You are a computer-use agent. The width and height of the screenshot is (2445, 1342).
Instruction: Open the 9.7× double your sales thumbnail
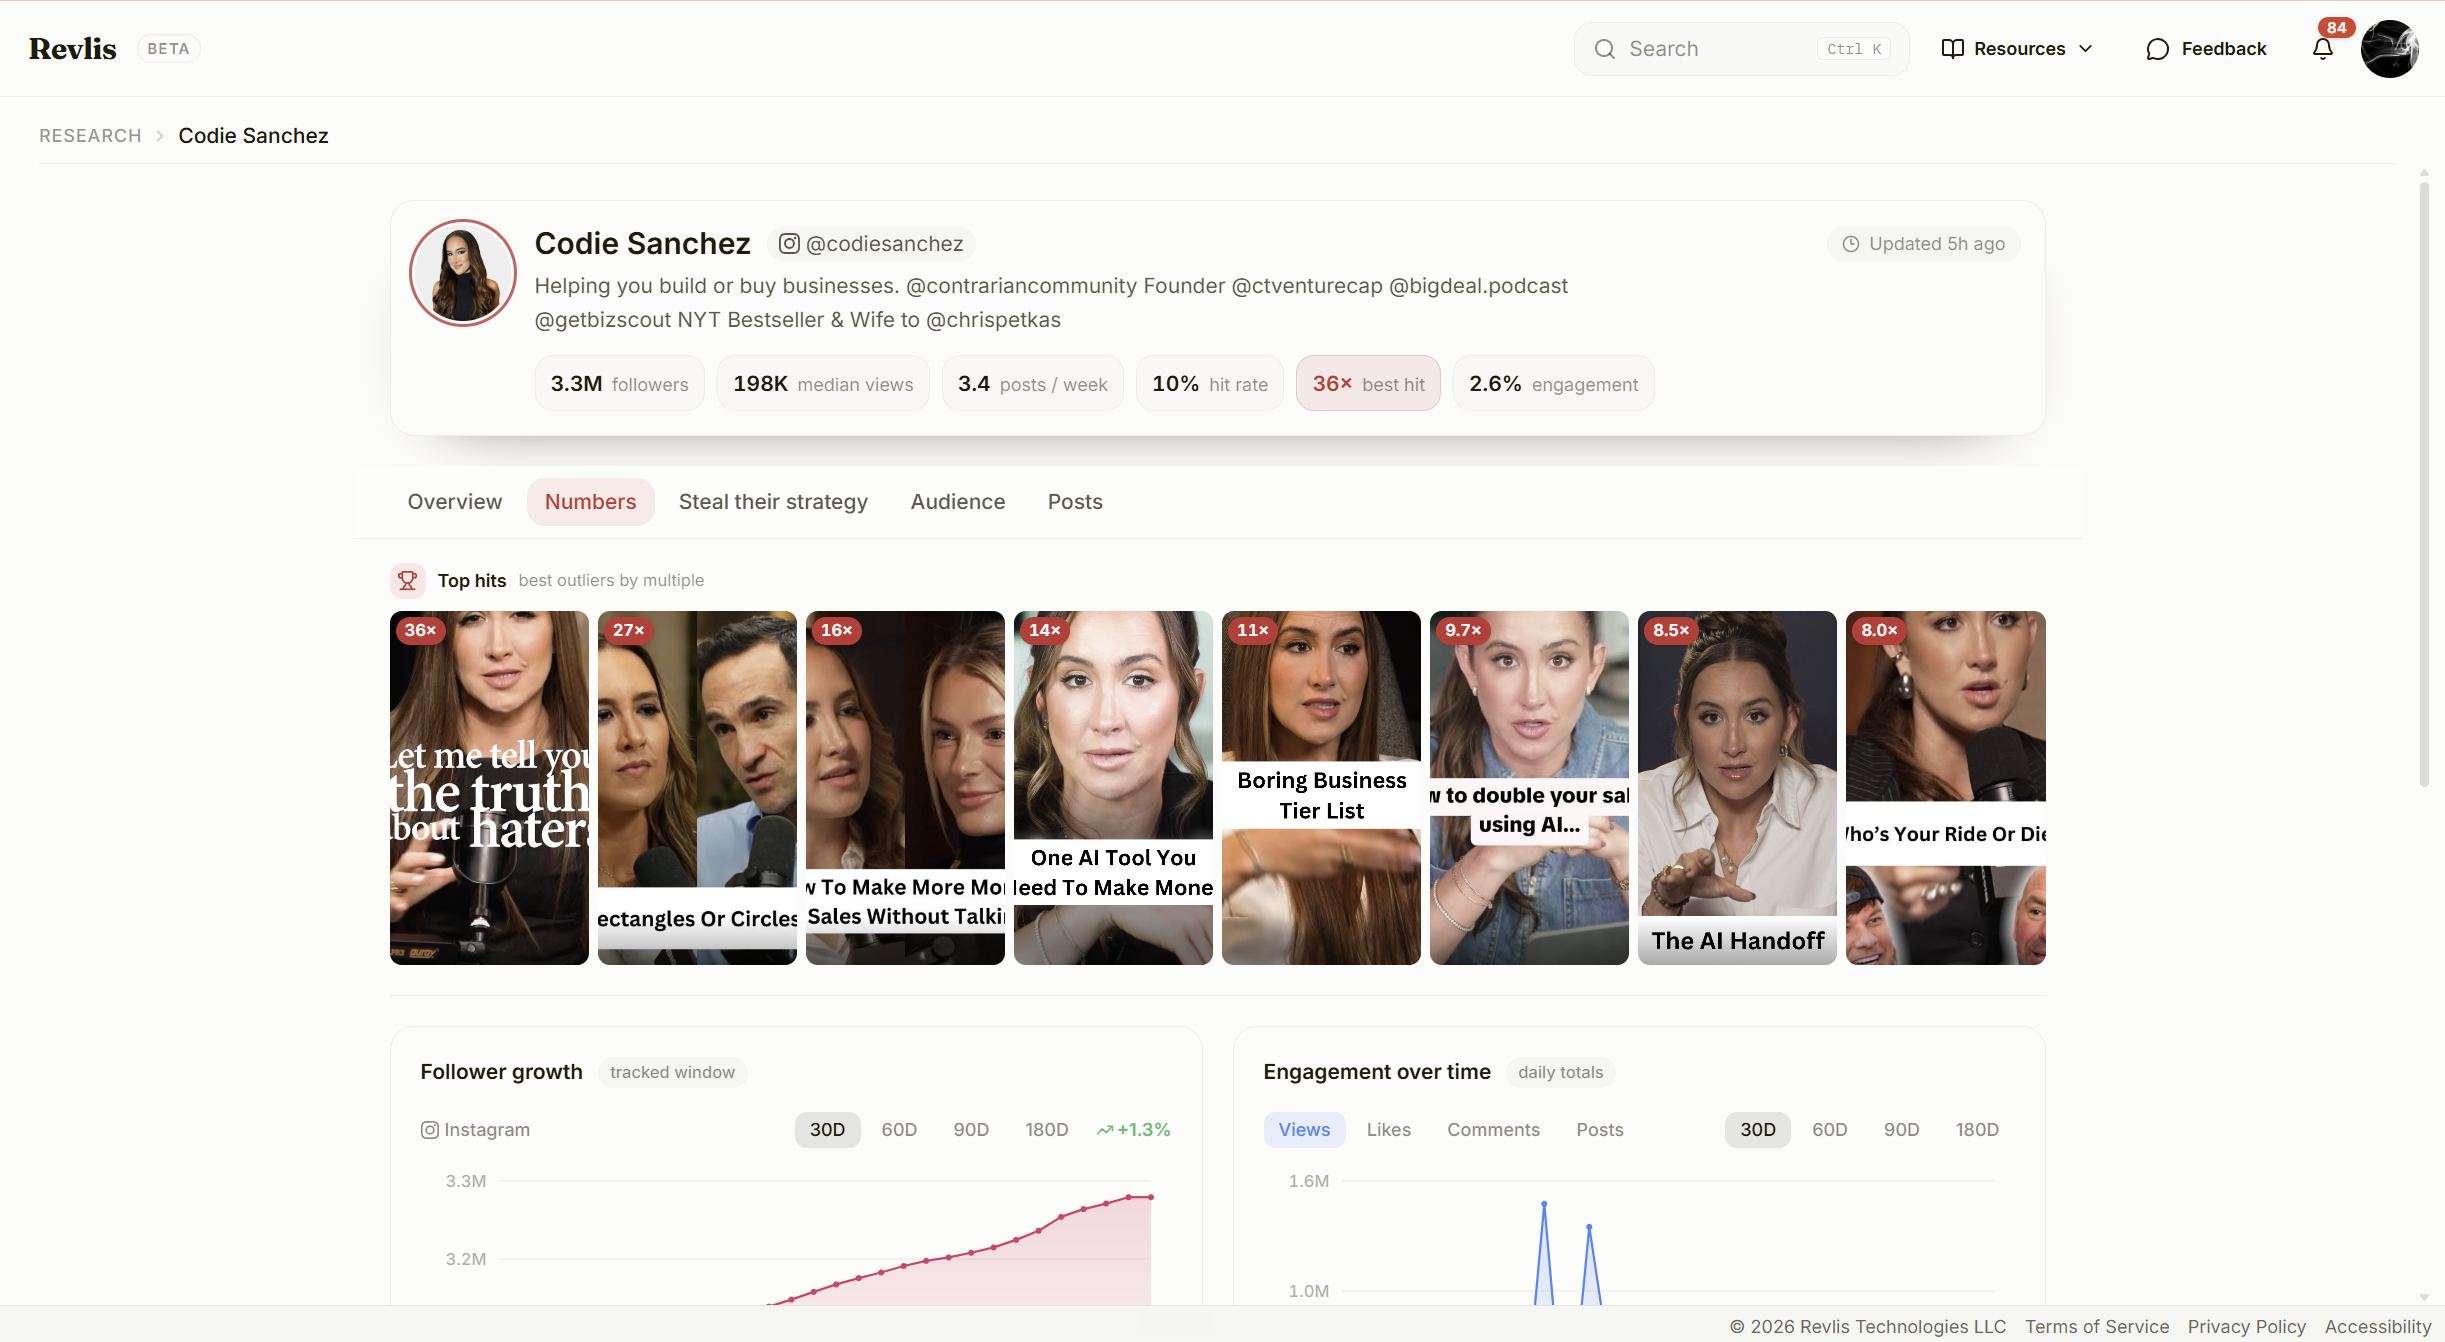[x=1529, y=788]
